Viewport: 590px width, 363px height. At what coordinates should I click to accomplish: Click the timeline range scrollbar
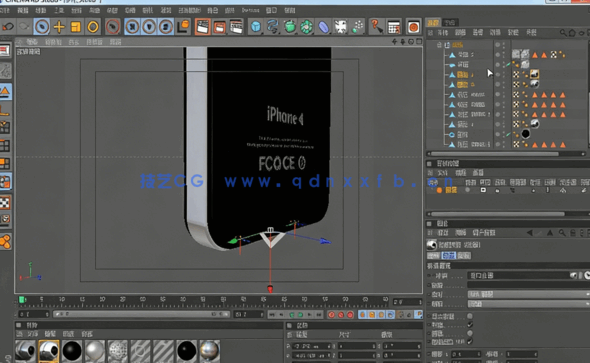click(141, 314)
